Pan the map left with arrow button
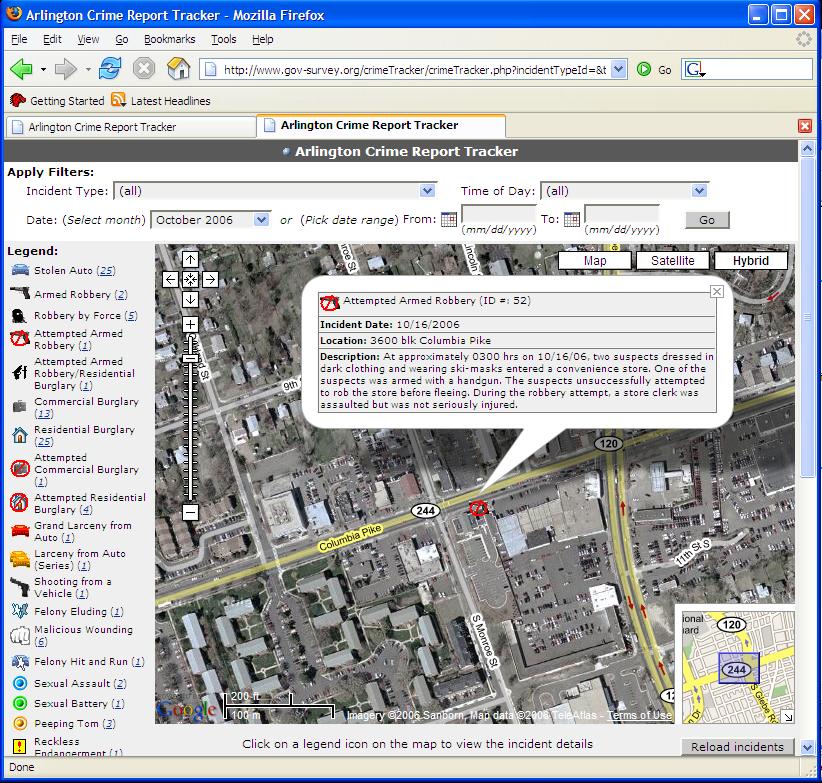The image size is (822, 783). (170, 279)
